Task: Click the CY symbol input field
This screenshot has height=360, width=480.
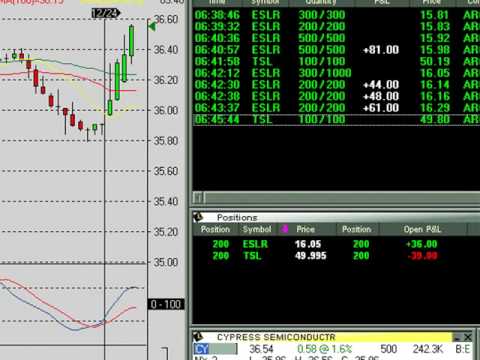Action: point(215,349)
